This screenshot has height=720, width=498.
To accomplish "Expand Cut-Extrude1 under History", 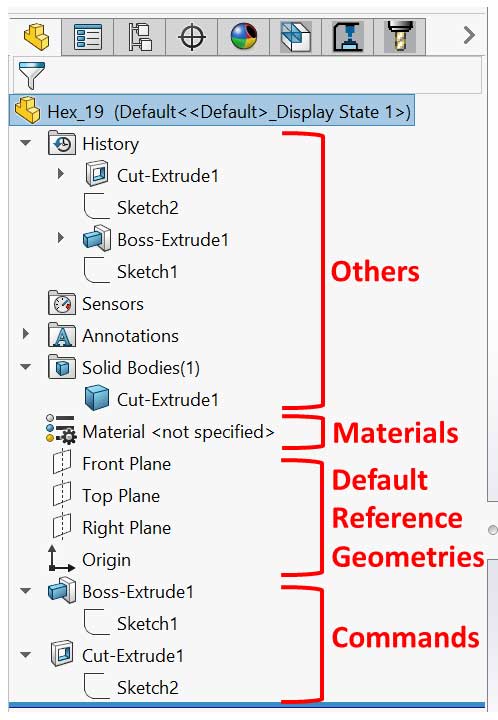I will tap(61, 174).
